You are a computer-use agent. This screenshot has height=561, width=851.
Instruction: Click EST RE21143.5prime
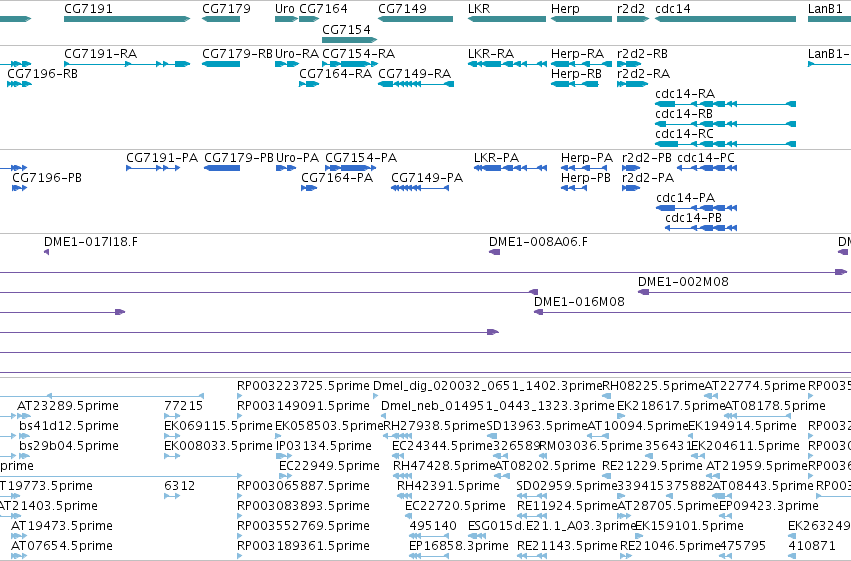point(567,546)
